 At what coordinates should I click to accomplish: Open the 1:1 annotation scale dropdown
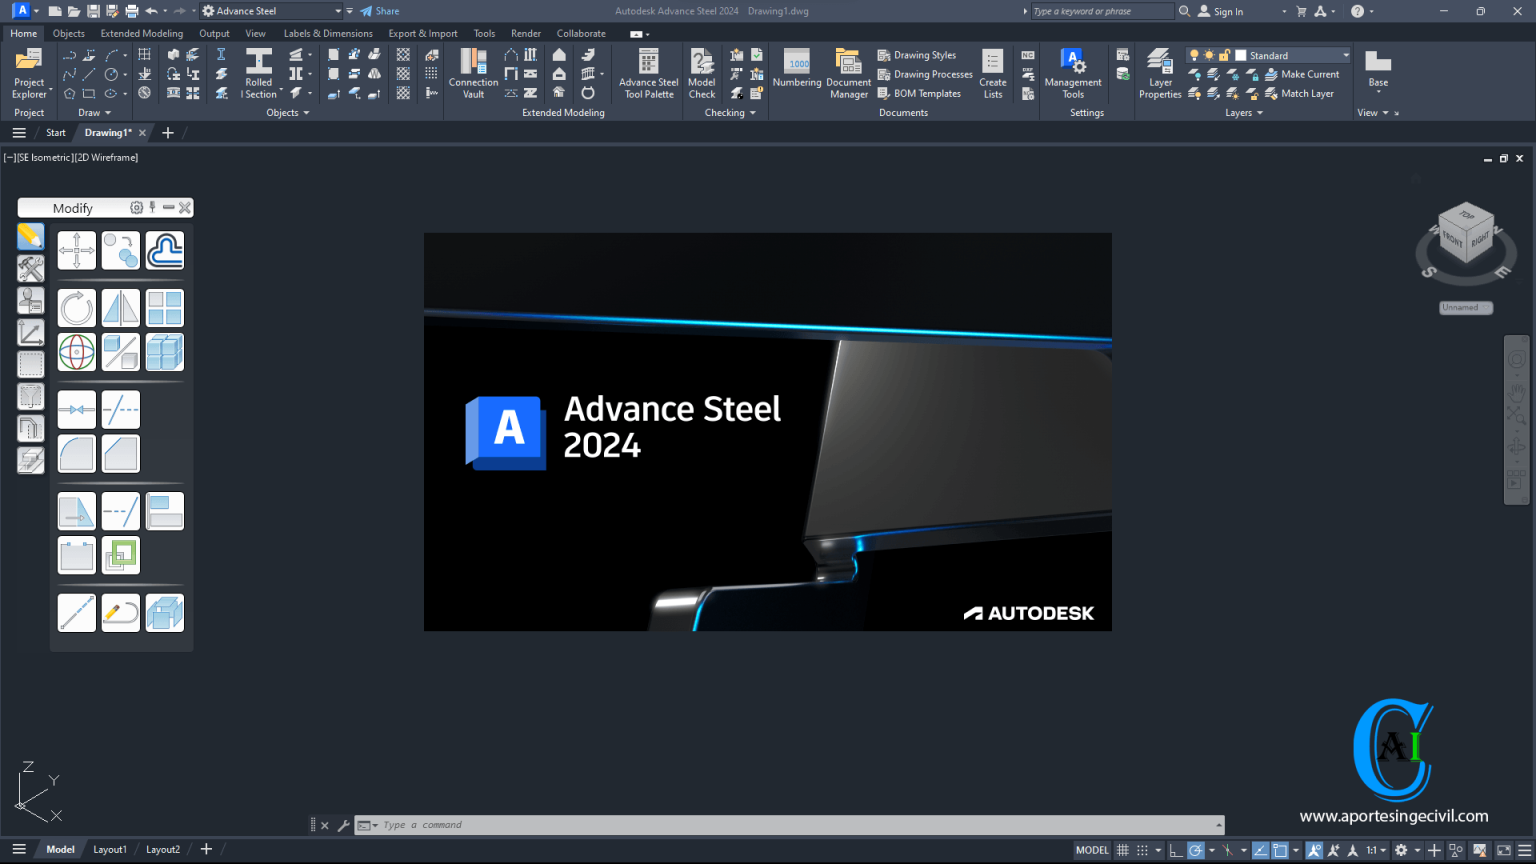[1376, 850]
